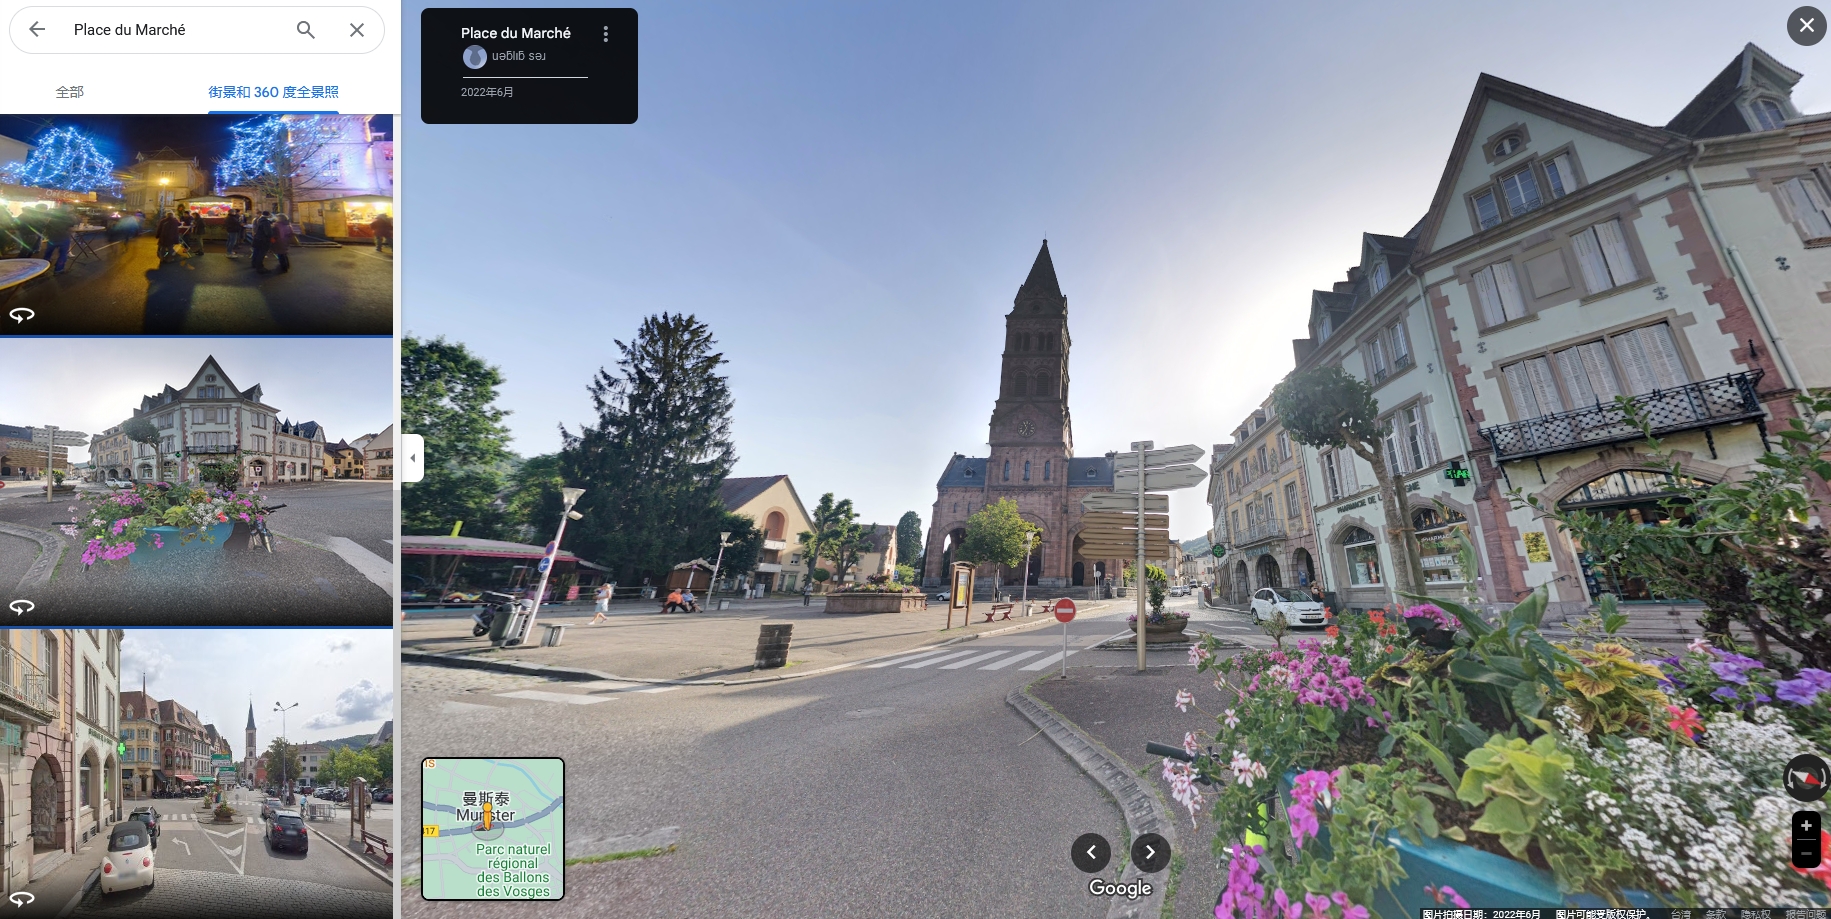Open the street with parked cars thumbnail
The height and width of the screenshot is (919, 1831).
[x=196, y=772]
